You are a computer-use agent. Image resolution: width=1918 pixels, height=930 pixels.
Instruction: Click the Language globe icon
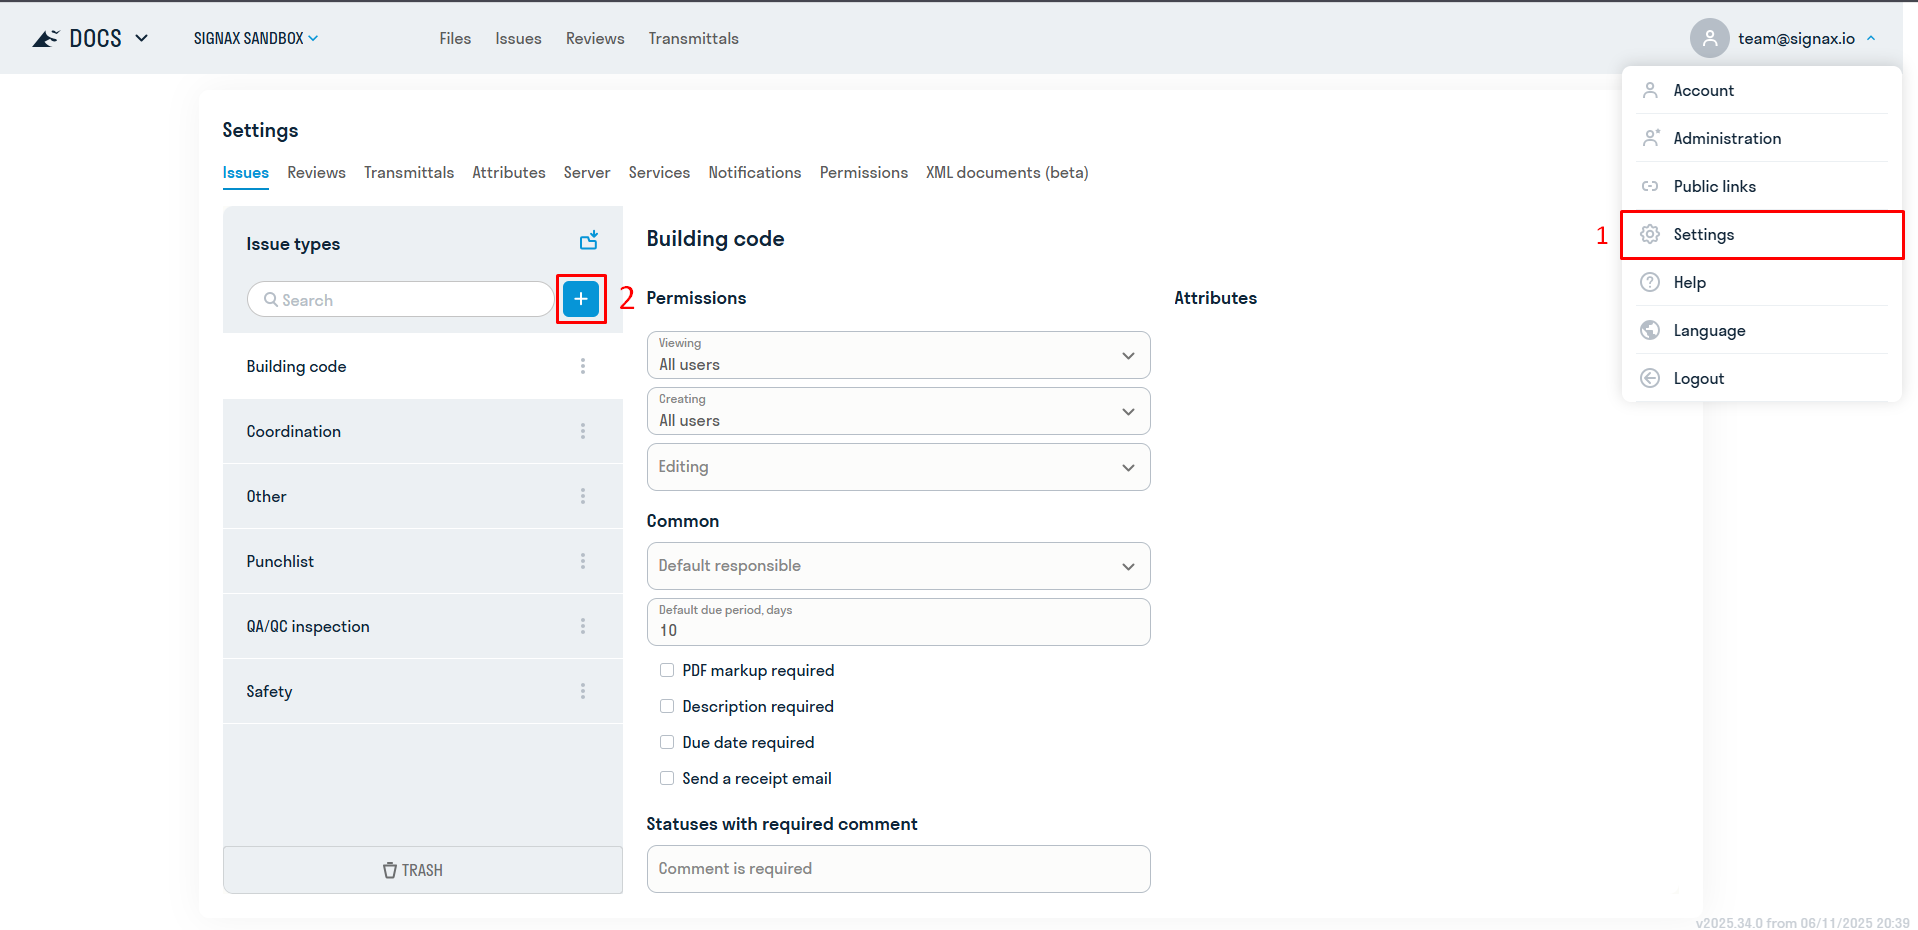(1650, 330)
